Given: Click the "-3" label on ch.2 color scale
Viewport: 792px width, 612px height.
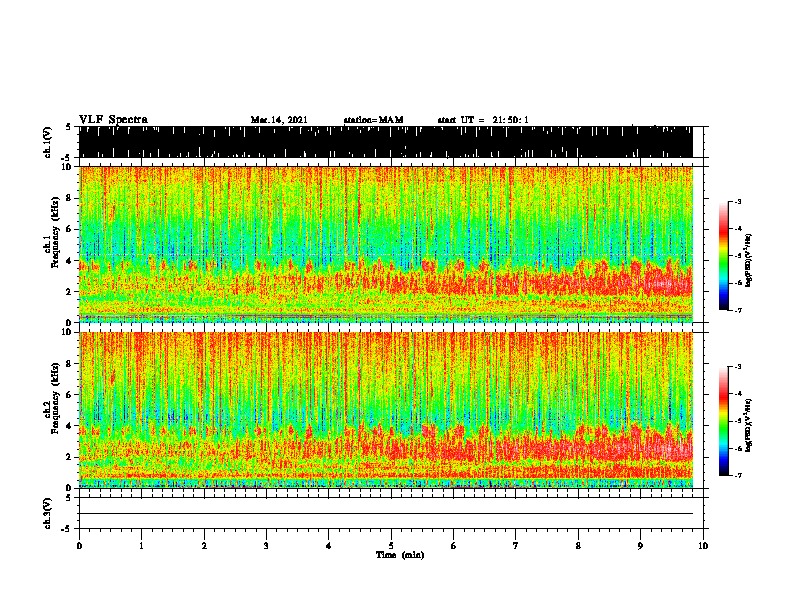Looking at the screenshot, I should [738, 367].
